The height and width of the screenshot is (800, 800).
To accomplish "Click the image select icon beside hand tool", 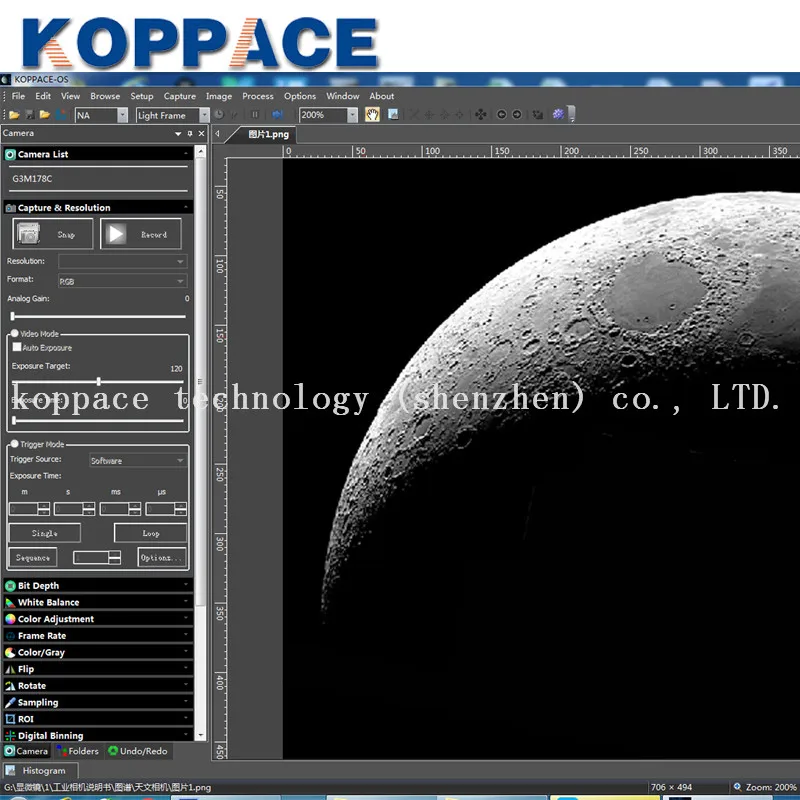I will tap(393, 114).
